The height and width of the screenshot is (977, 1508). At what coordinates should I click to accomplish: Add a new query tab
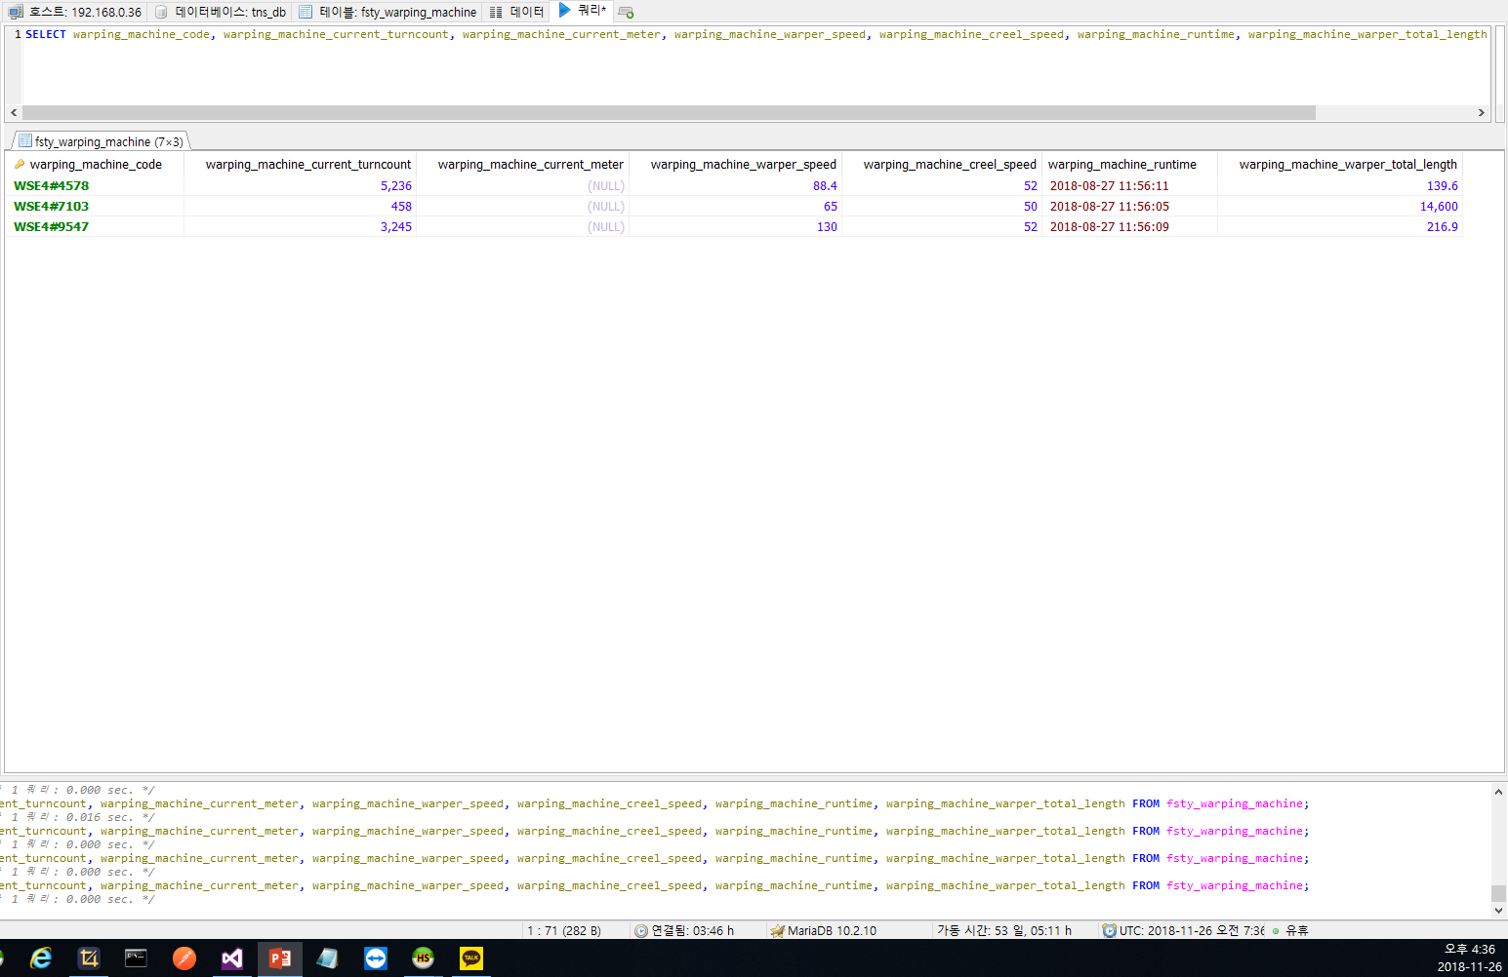pyautogui.click(x=626, y=12)
